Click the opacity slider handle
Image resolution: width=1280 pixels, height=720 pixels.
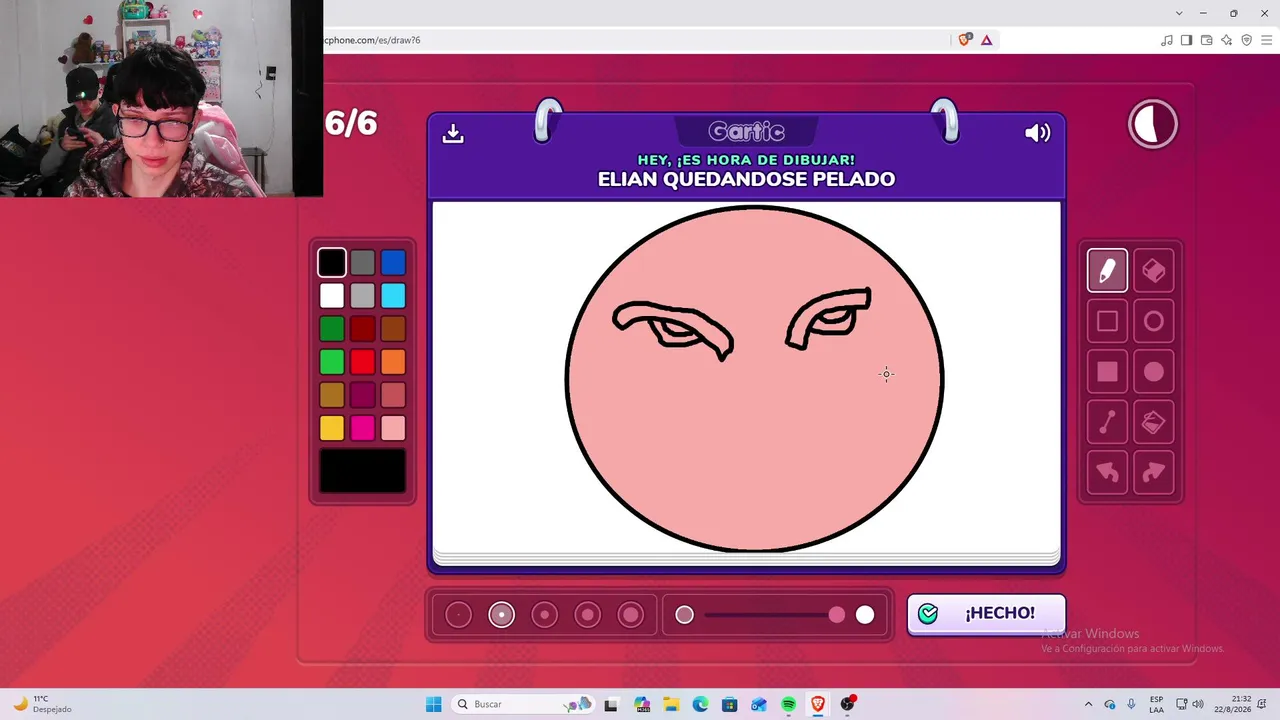836,615
